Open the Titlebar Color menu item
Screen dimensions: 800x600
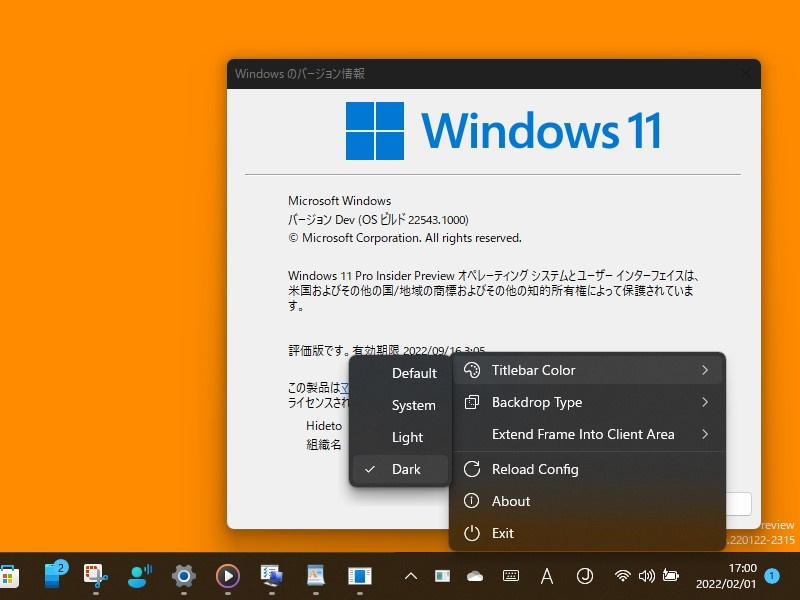point(568,369)
